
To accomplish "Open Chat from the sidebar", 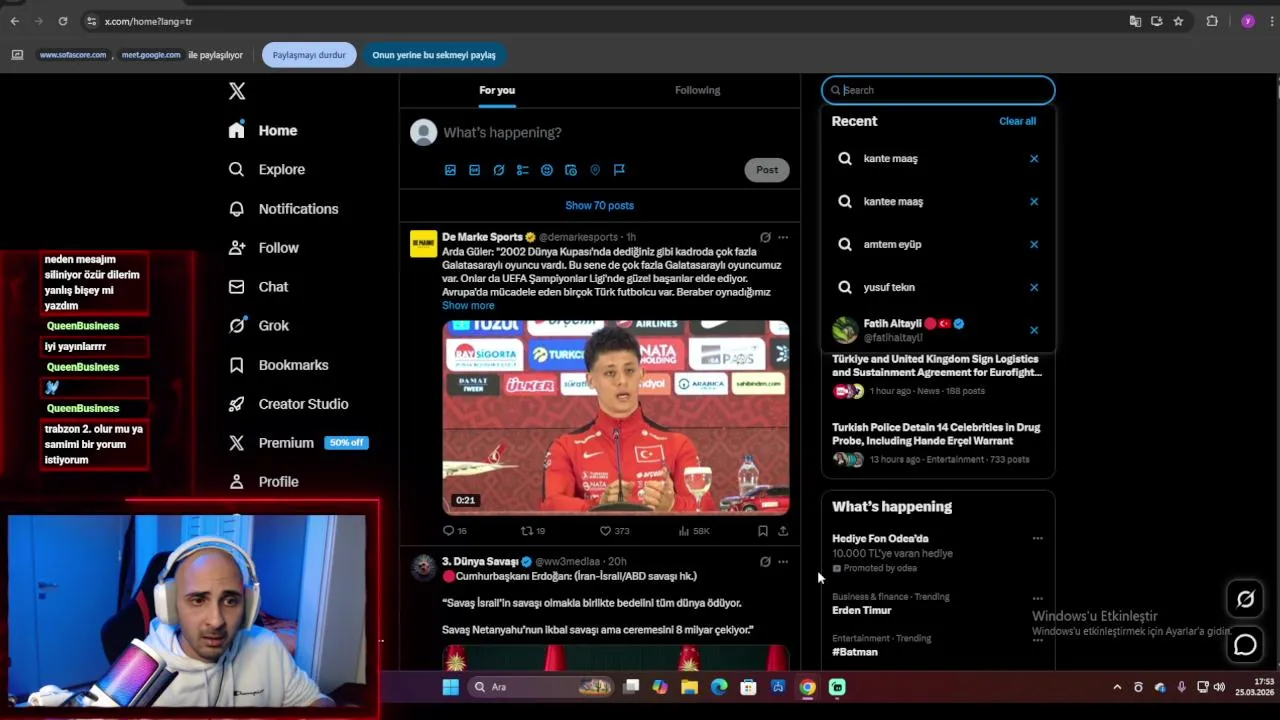I will (258, 286).
